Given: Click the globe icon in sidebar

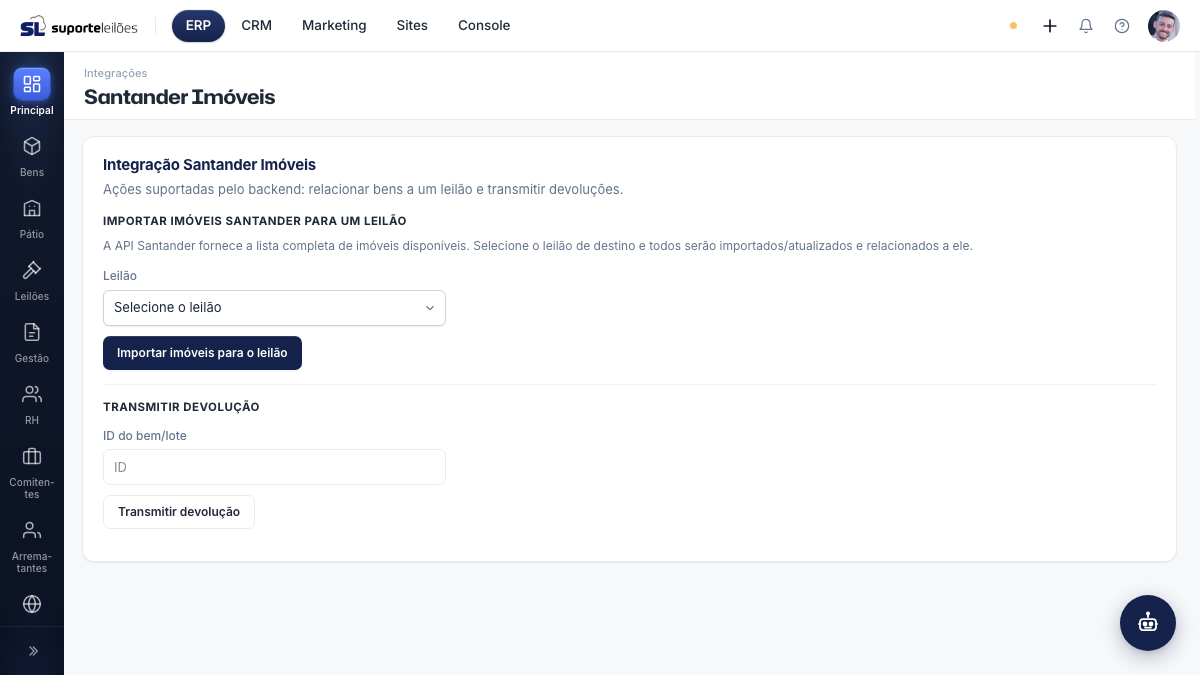Looking at the screenshot, I should (32, 604).
